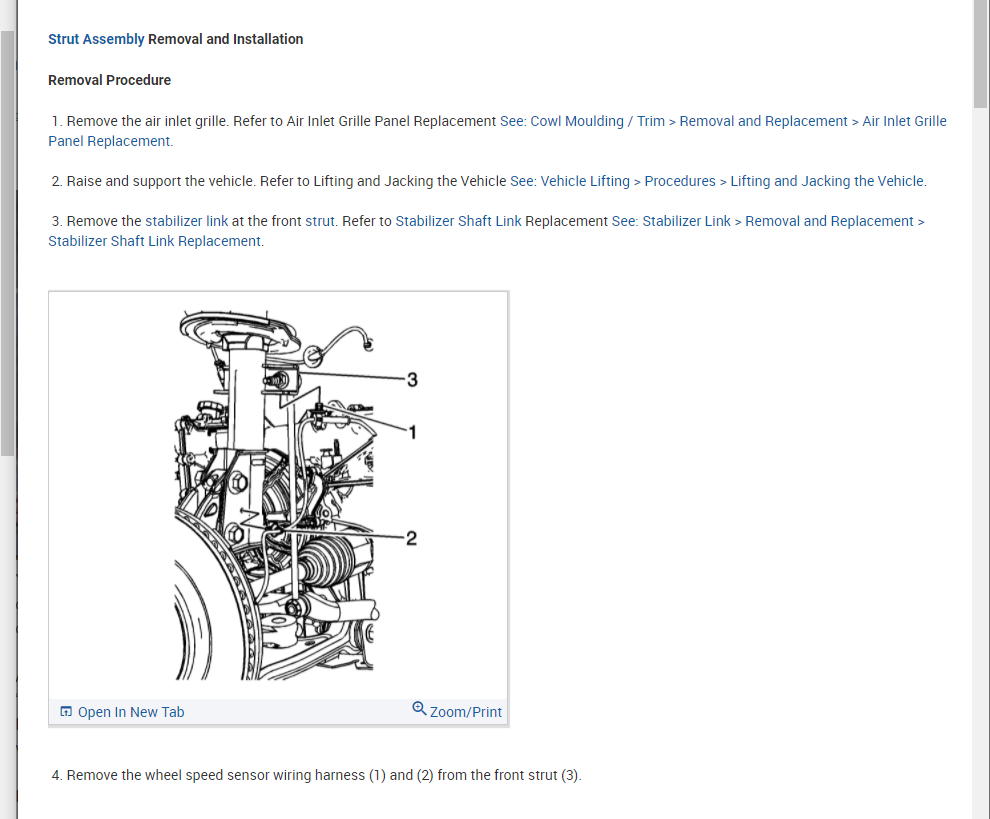Click the 'strut' term link in step 3

[319, 221]
